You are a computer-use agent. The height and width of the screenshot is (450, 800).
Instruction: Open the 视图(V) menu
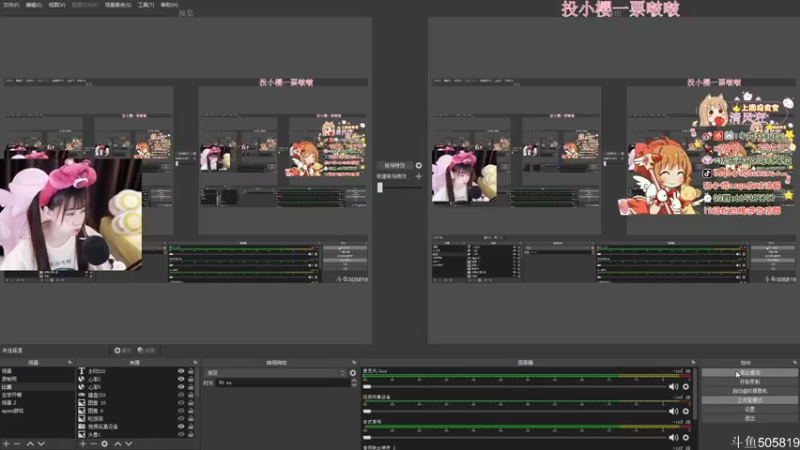click(x=57, y=5)
